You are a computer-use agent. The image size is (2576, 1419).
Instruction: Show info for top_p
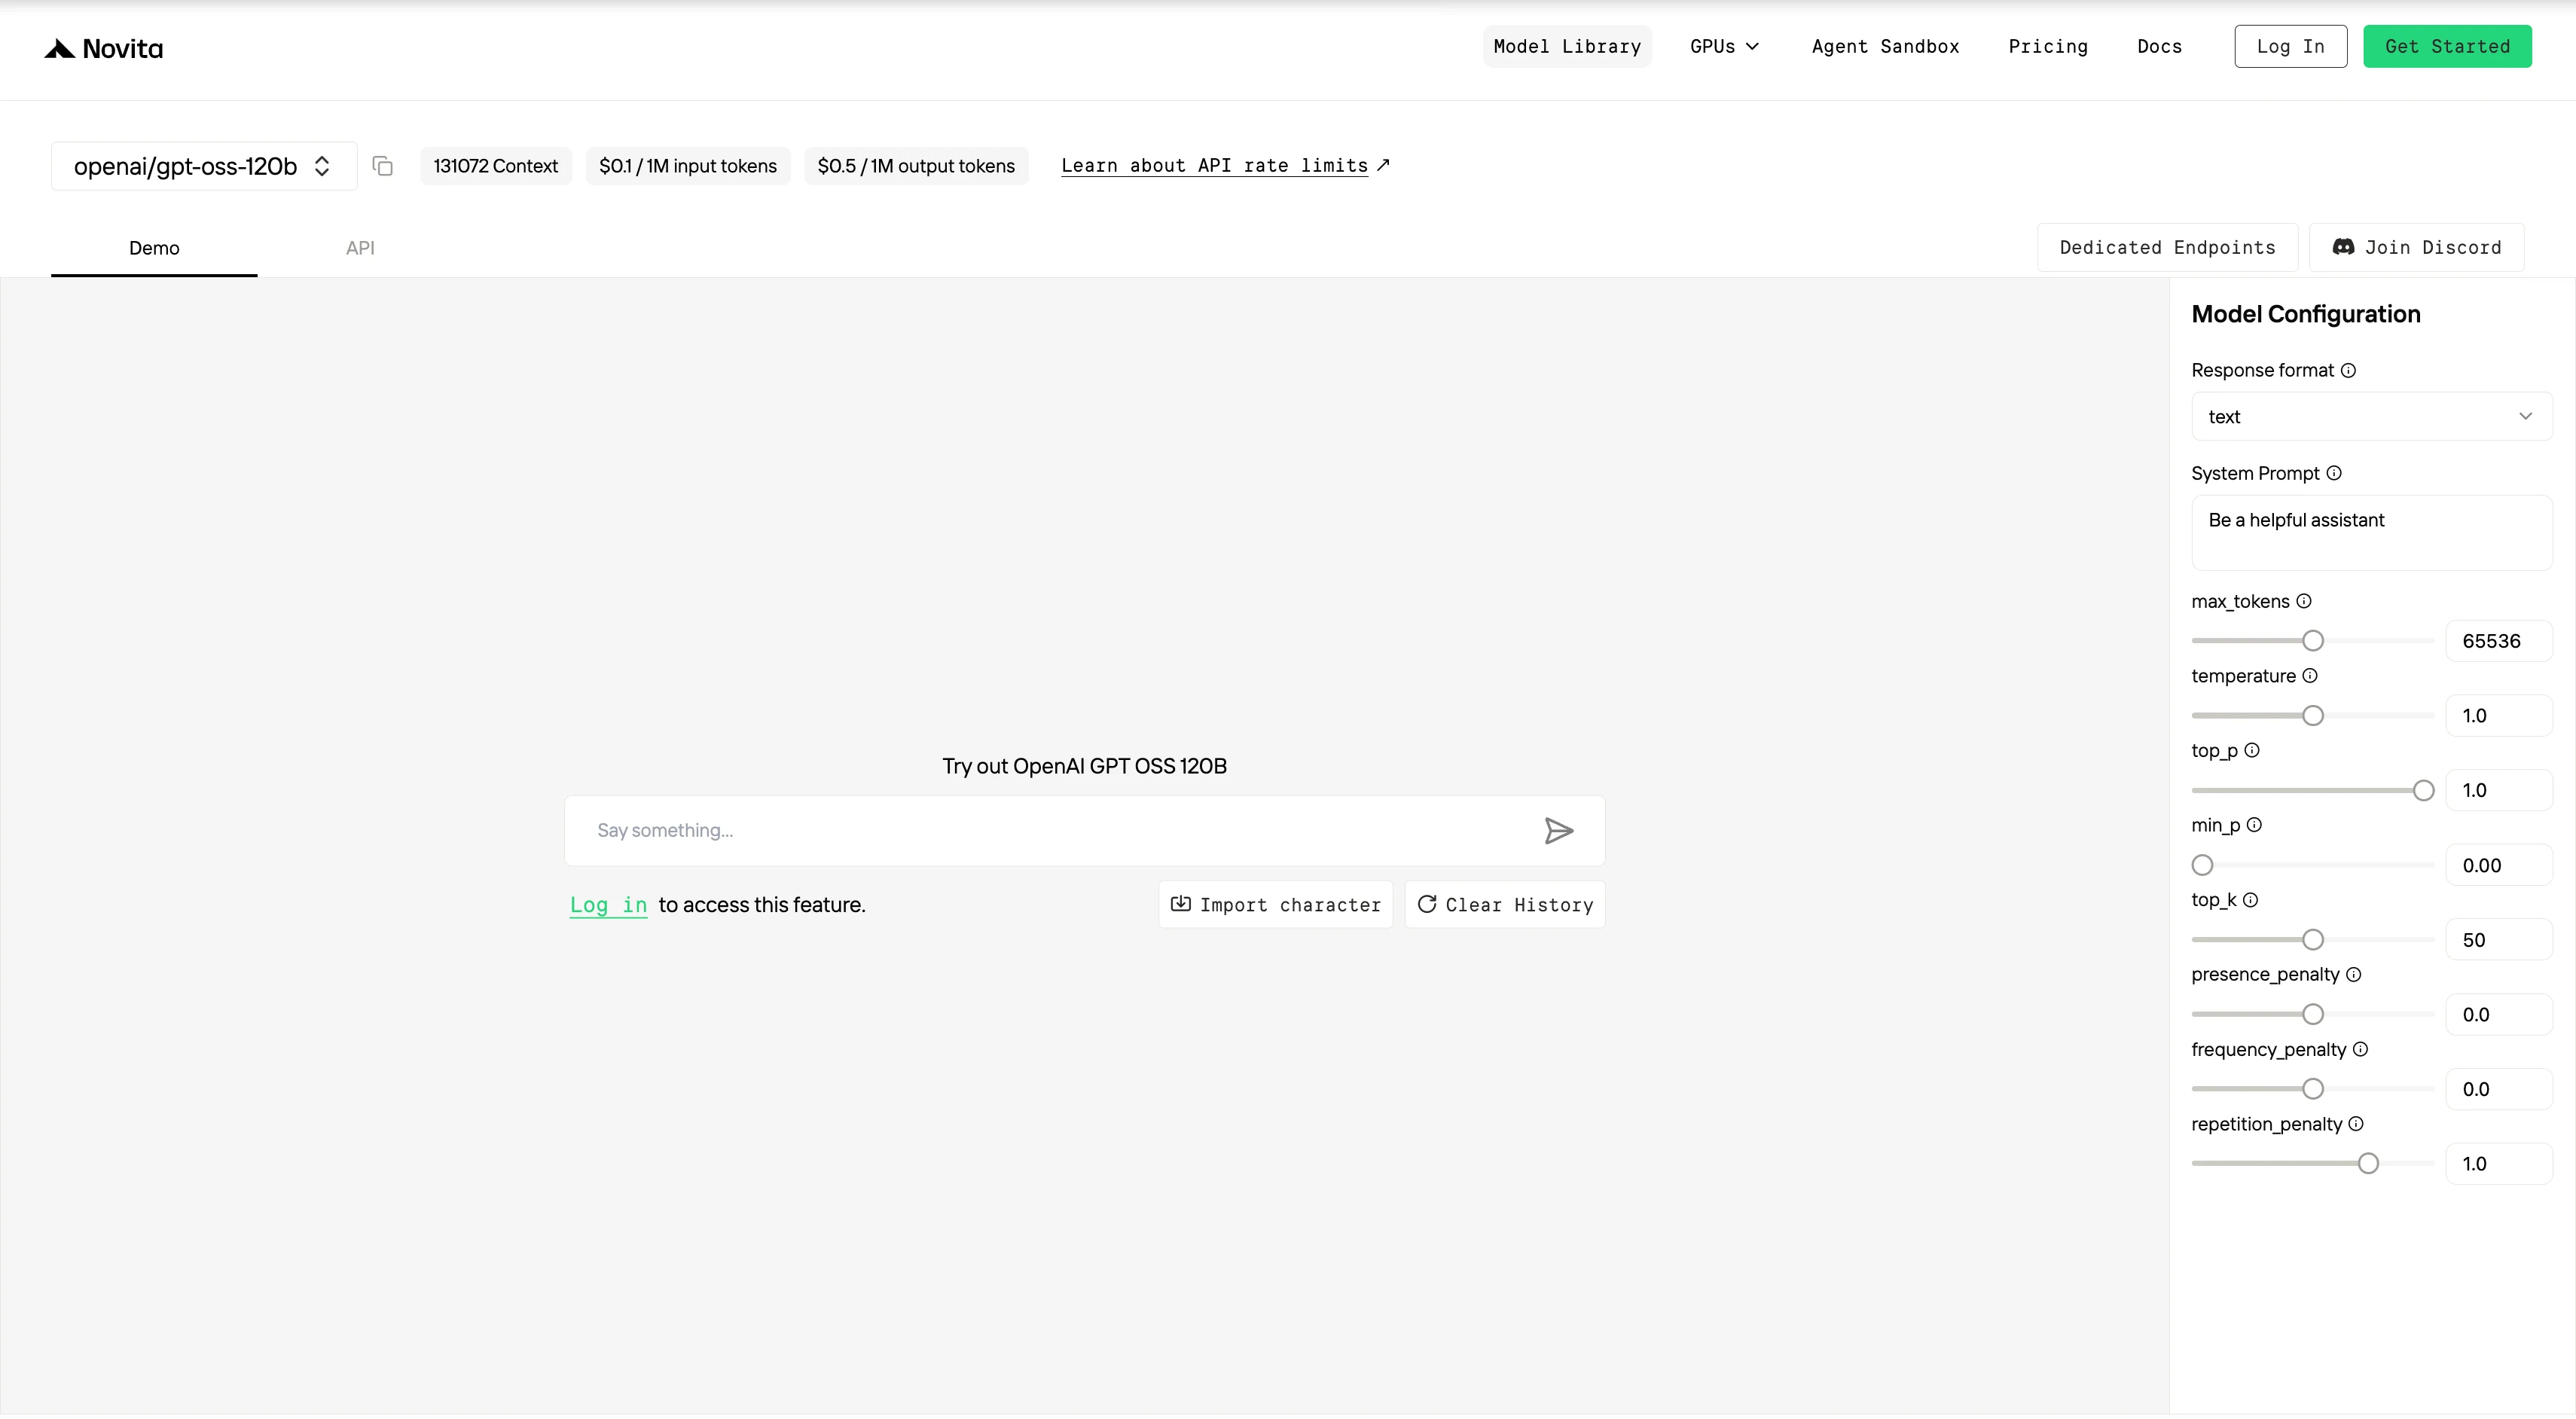[x=2252, y=751]
